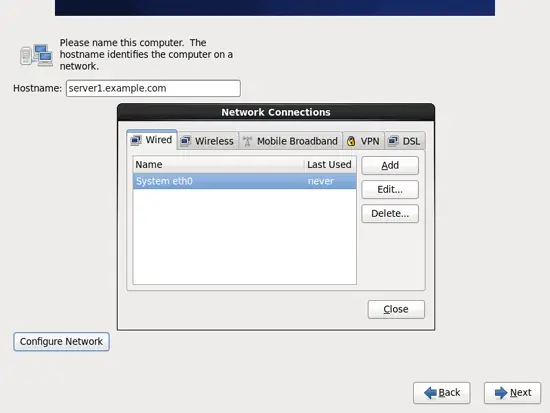Click the Network Connections title bar
This screenshot has width=550, height=413.
(276, 112)
